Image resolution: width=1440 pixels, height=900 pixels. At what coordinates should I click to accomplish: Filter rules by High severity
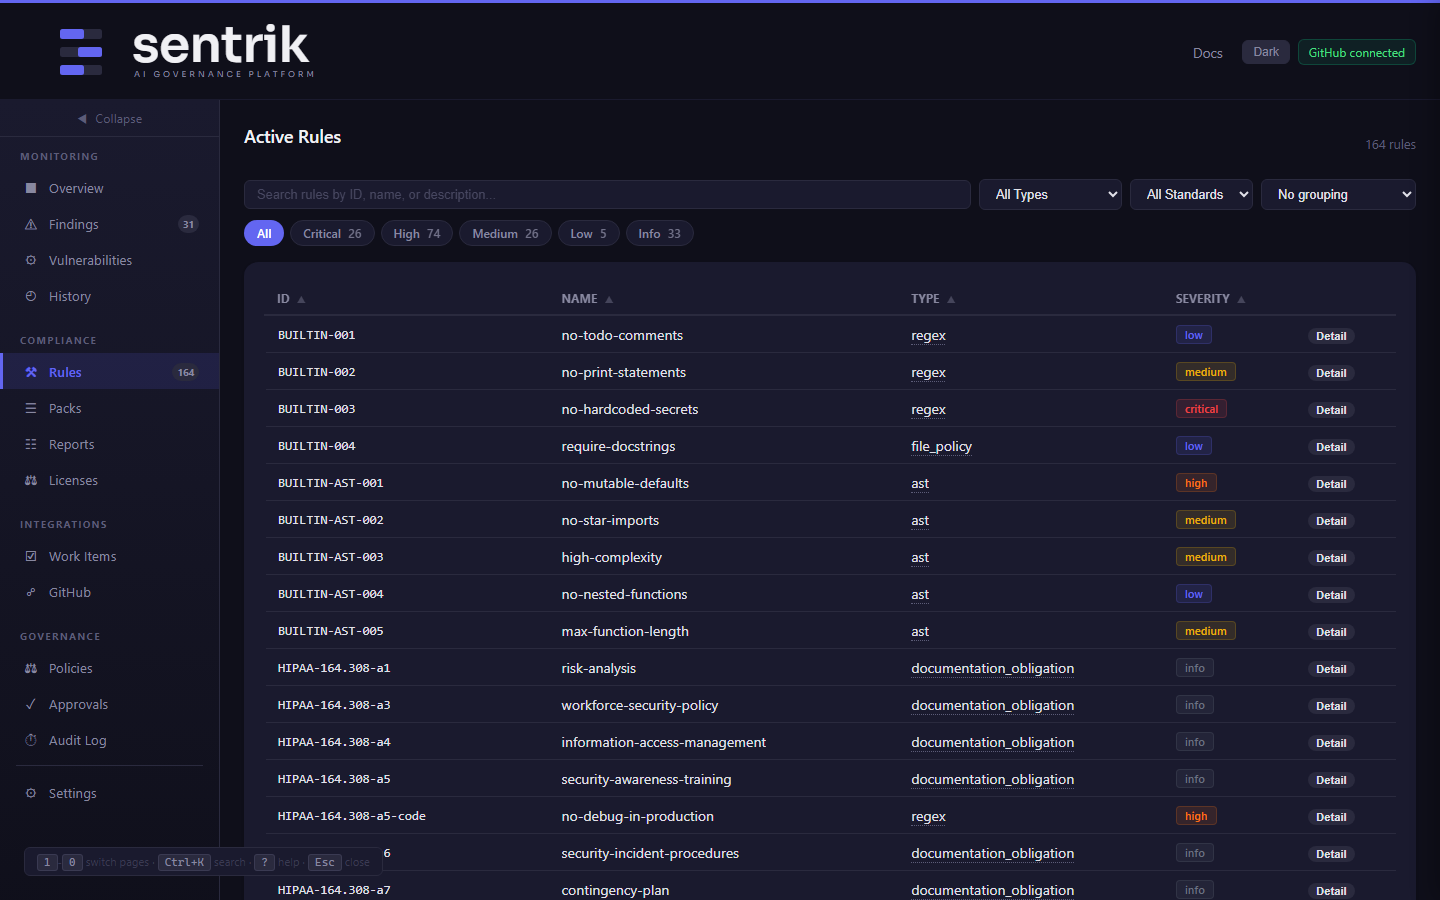pos(417,233)
